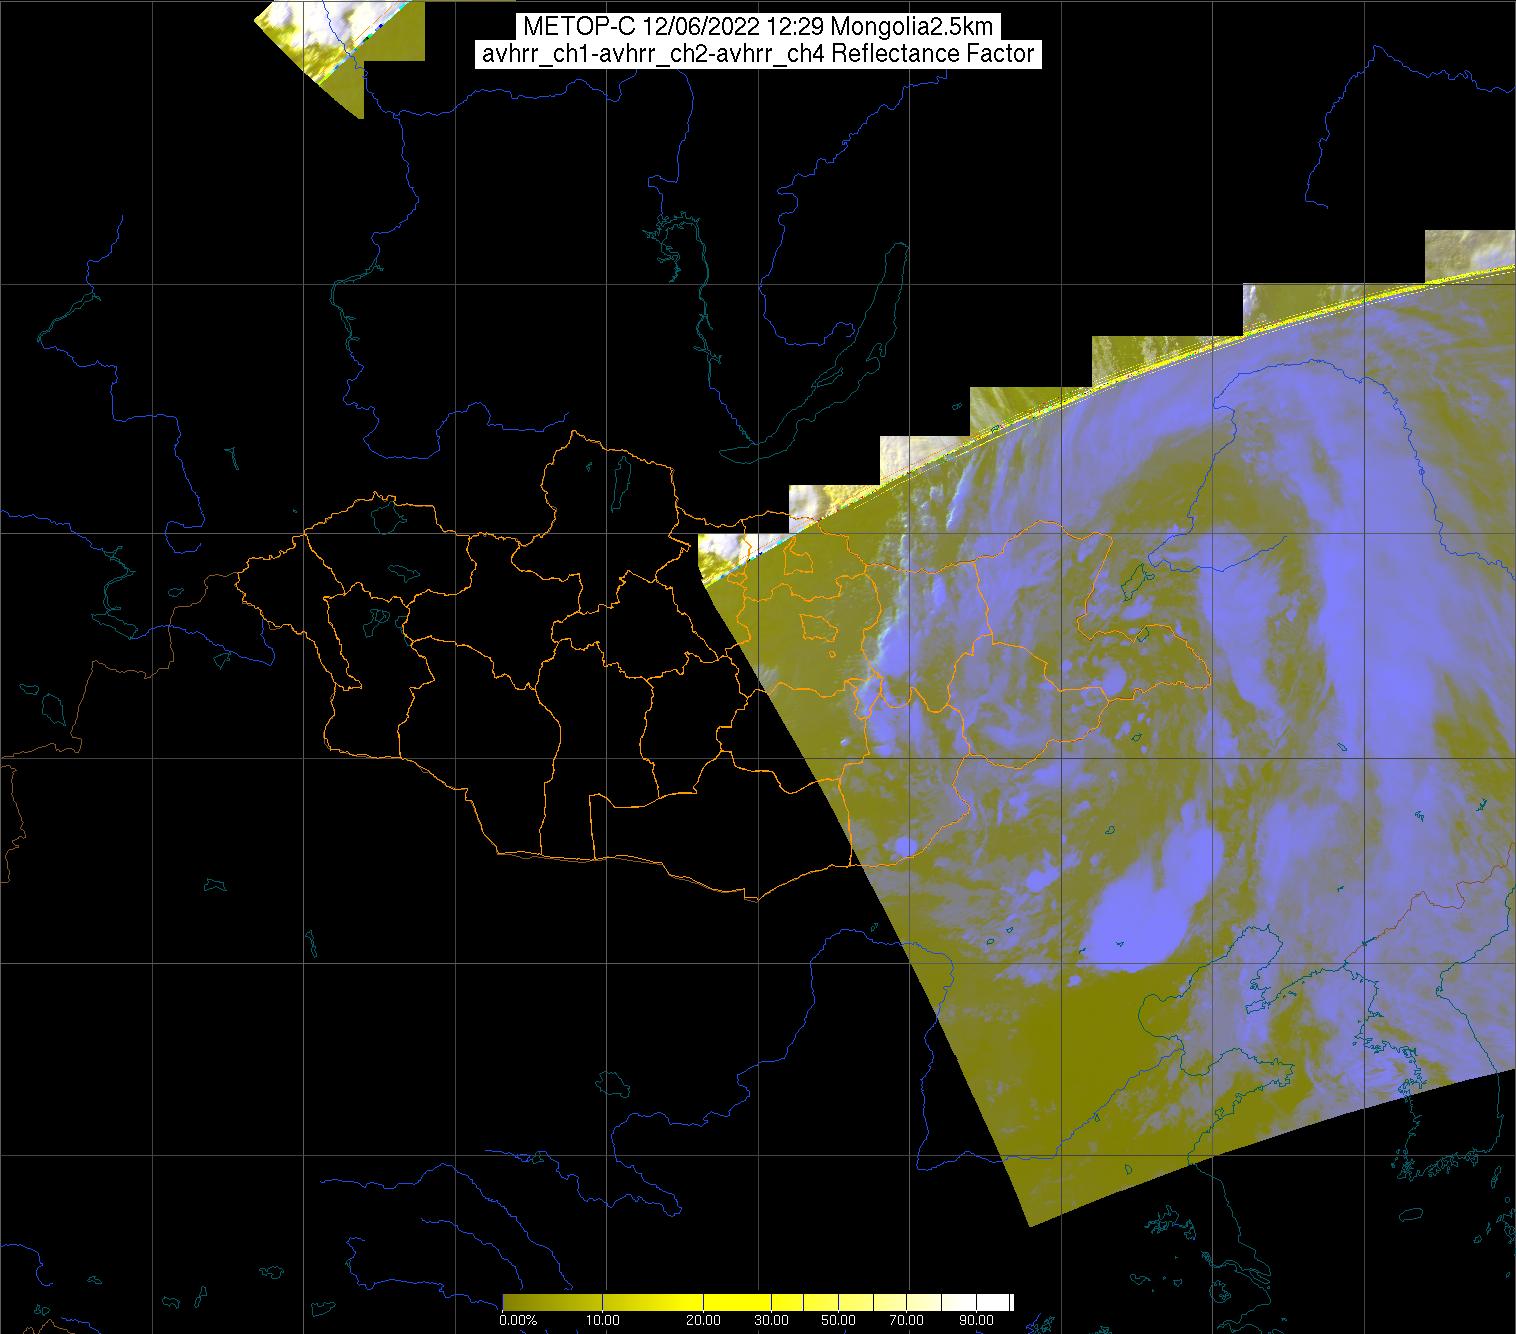Viewport: 1516px width, 1334px height.
Task: Click the "50.00" color scale label
Action: (x=840, y=1321)
